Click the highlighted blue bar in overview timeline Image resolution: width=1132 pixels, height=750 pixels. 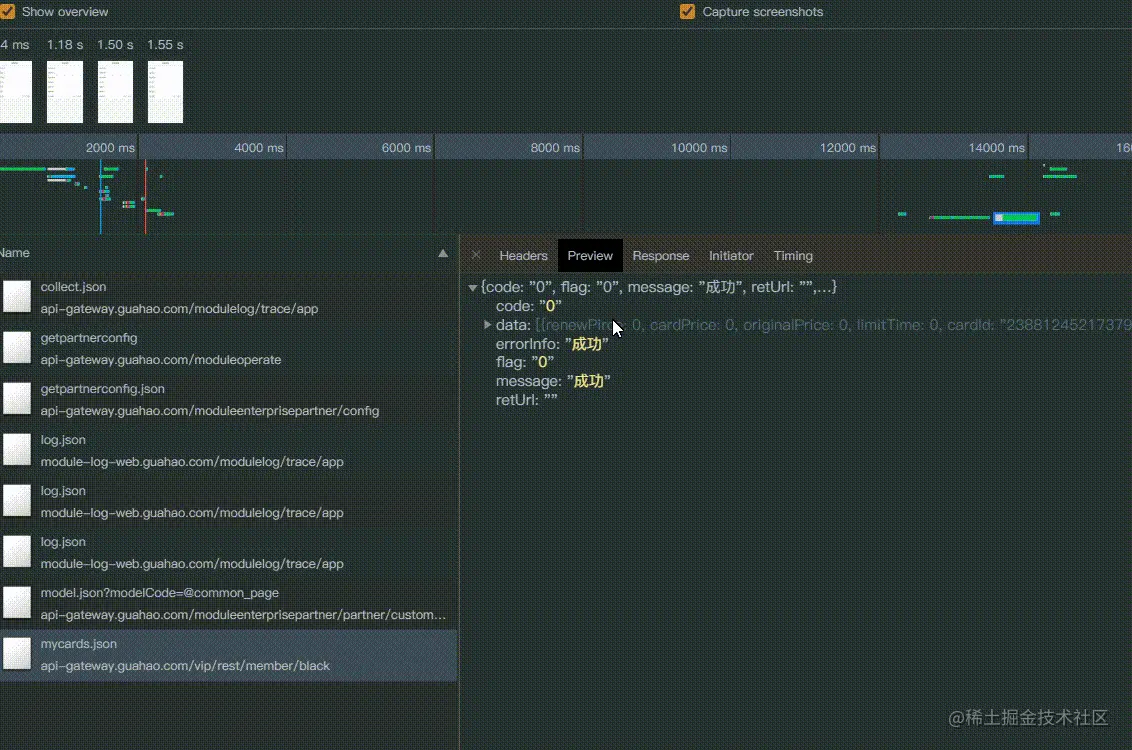tap(1016, 217)
